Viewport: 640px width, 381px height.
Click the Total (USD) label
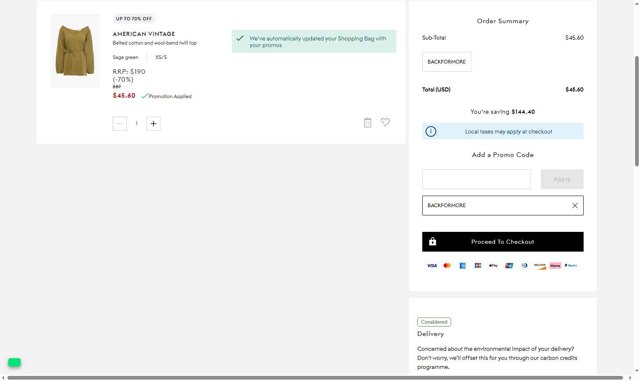pyautogui.click(x=436, y=89)
